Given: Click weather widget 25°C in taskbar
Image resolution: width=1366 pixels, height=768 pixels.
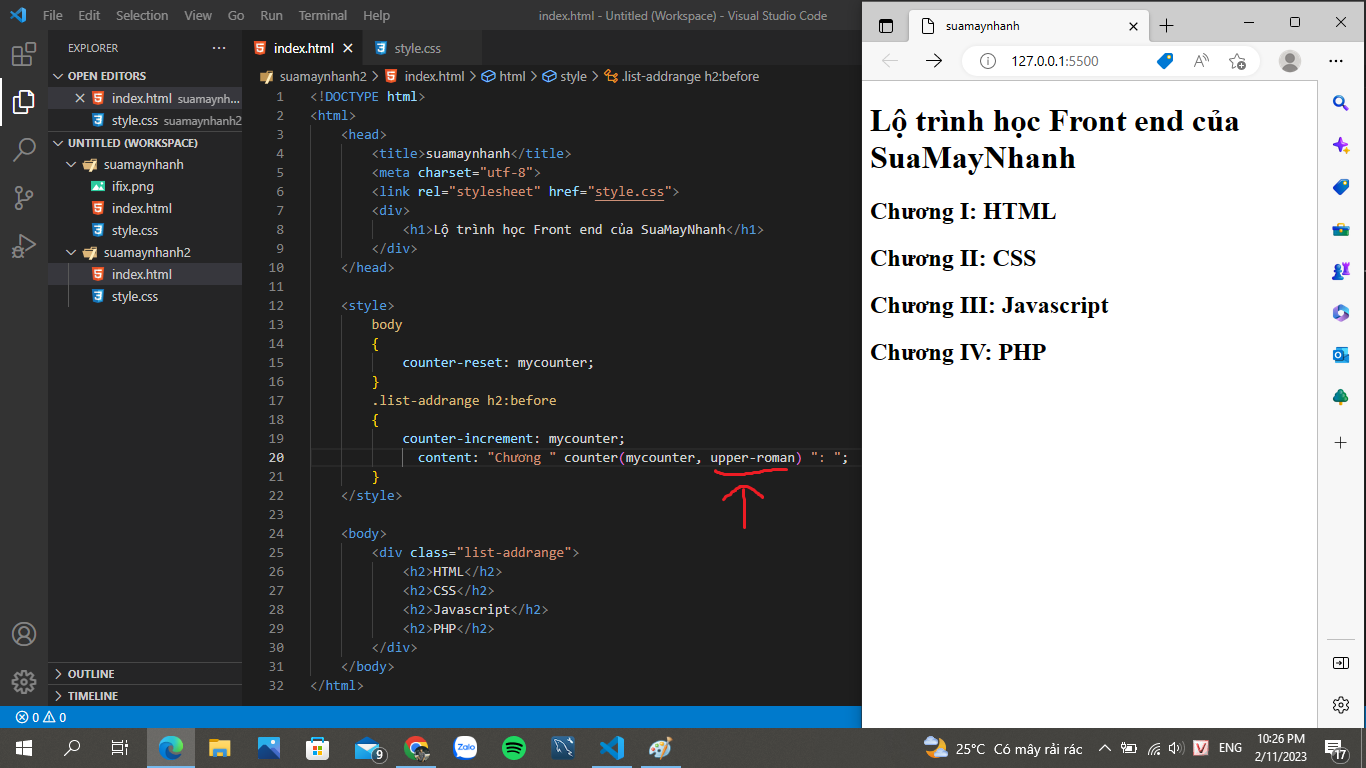Looking at the screenshot, I should (x=1003, y=748).
